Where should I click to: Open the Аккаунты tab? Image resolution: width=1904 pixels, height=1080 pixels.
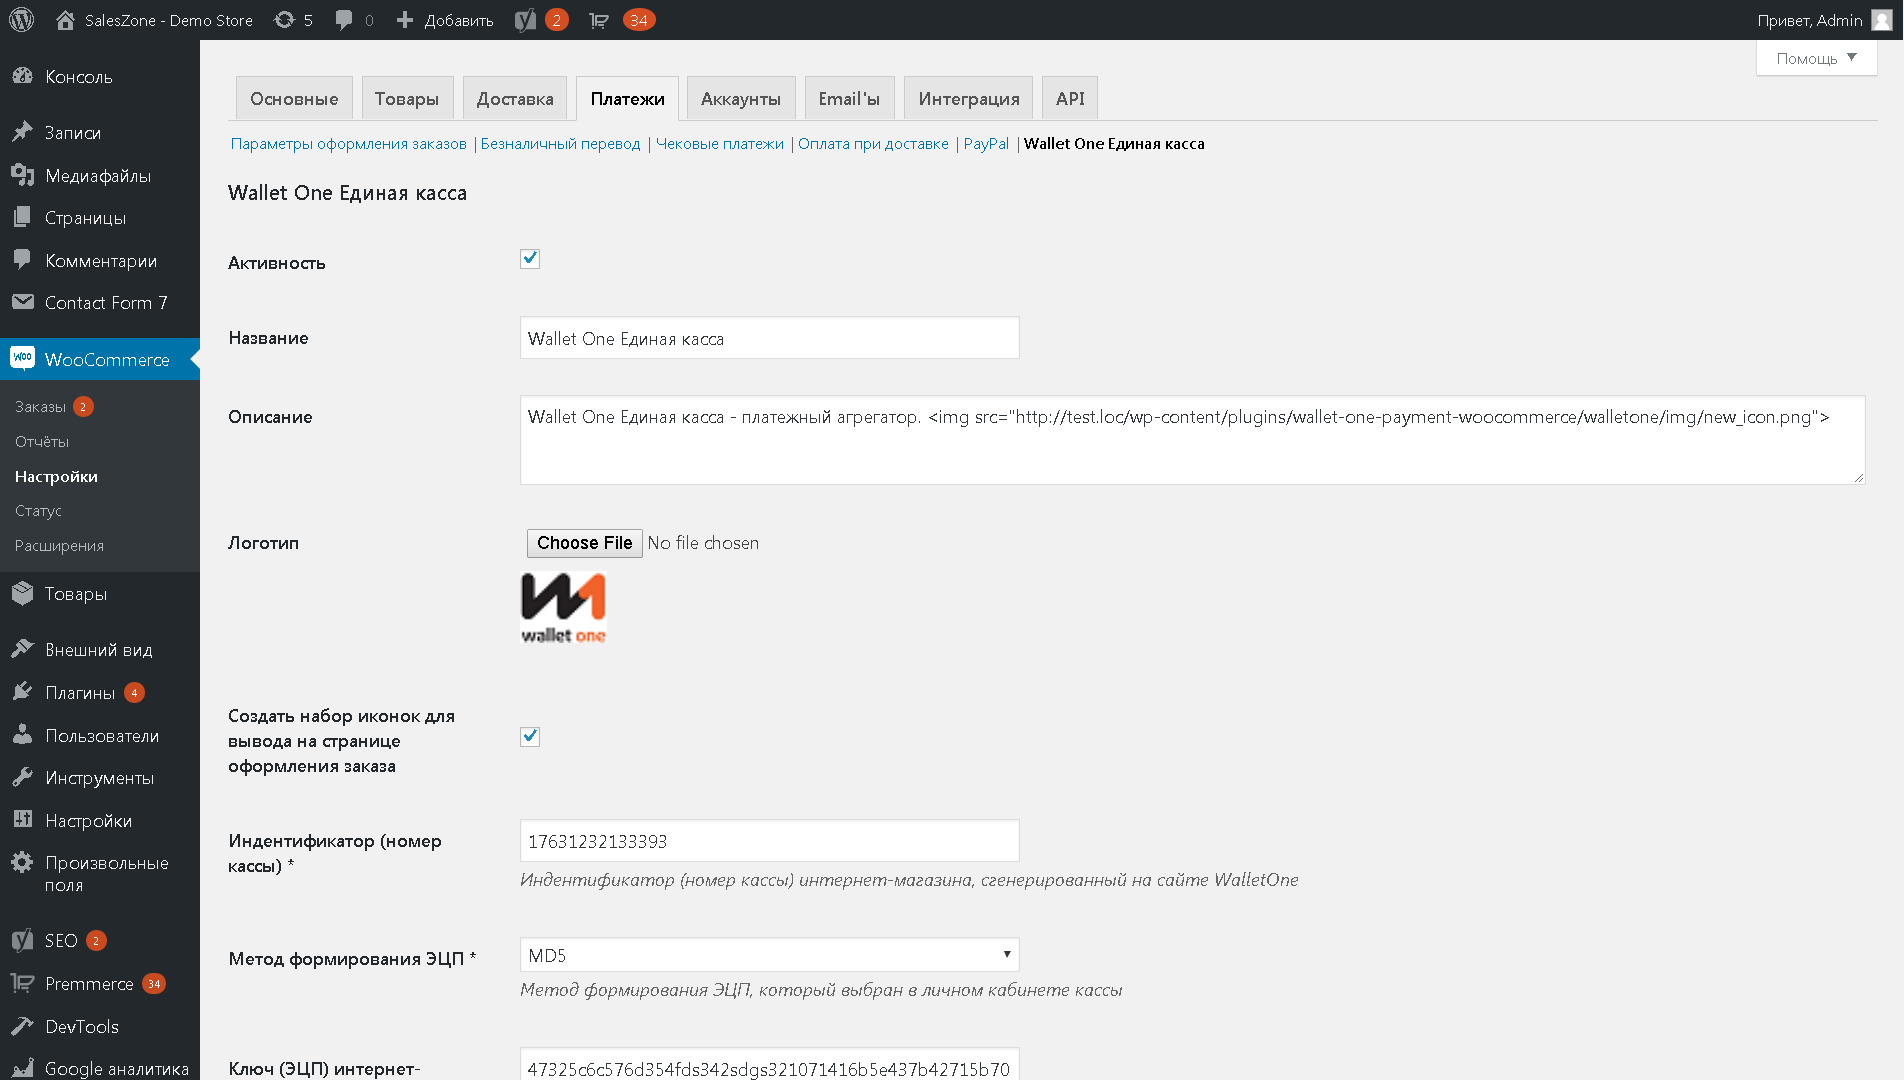point(741,99)
